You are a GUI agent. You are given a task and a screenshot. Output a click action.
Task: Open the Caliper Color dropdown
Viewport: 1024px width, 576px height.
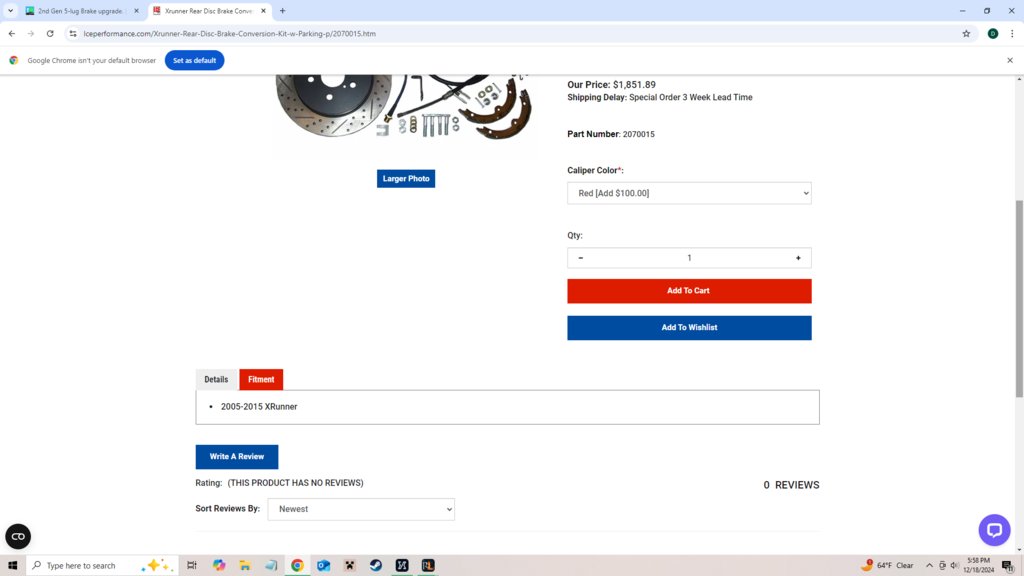(689, 193)
